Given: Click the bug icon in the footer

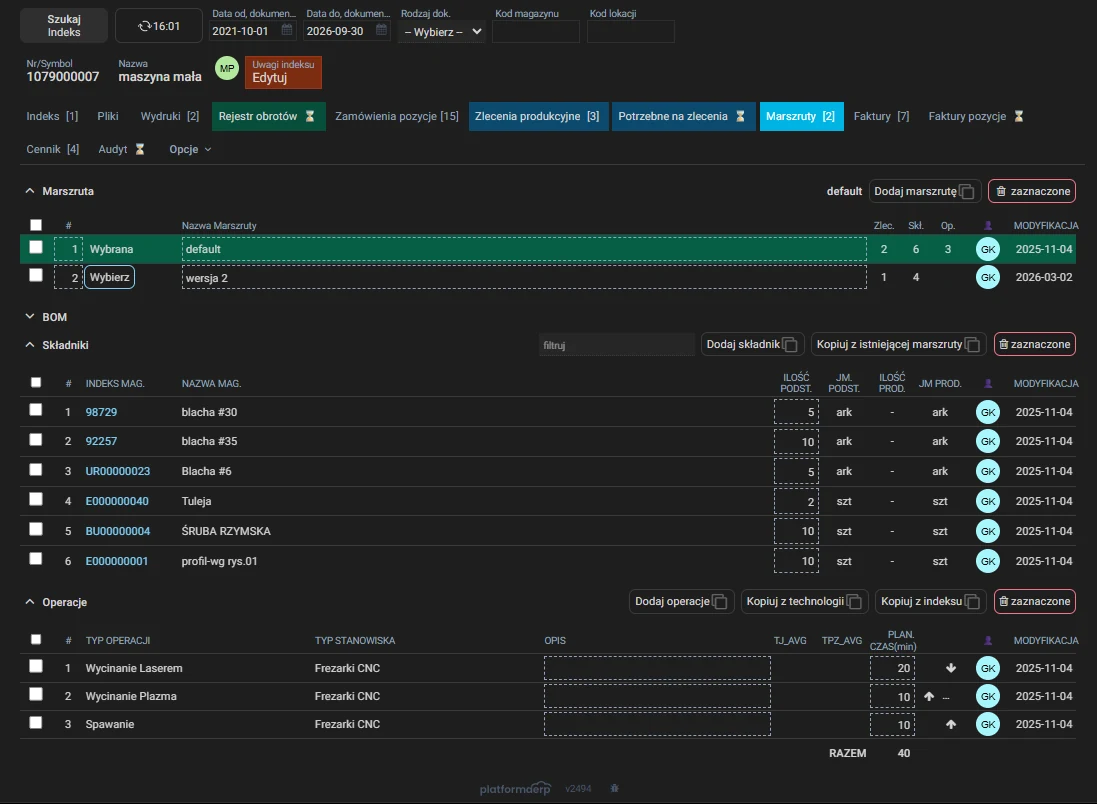Looking at the screenshot, I should pos(614,788).
